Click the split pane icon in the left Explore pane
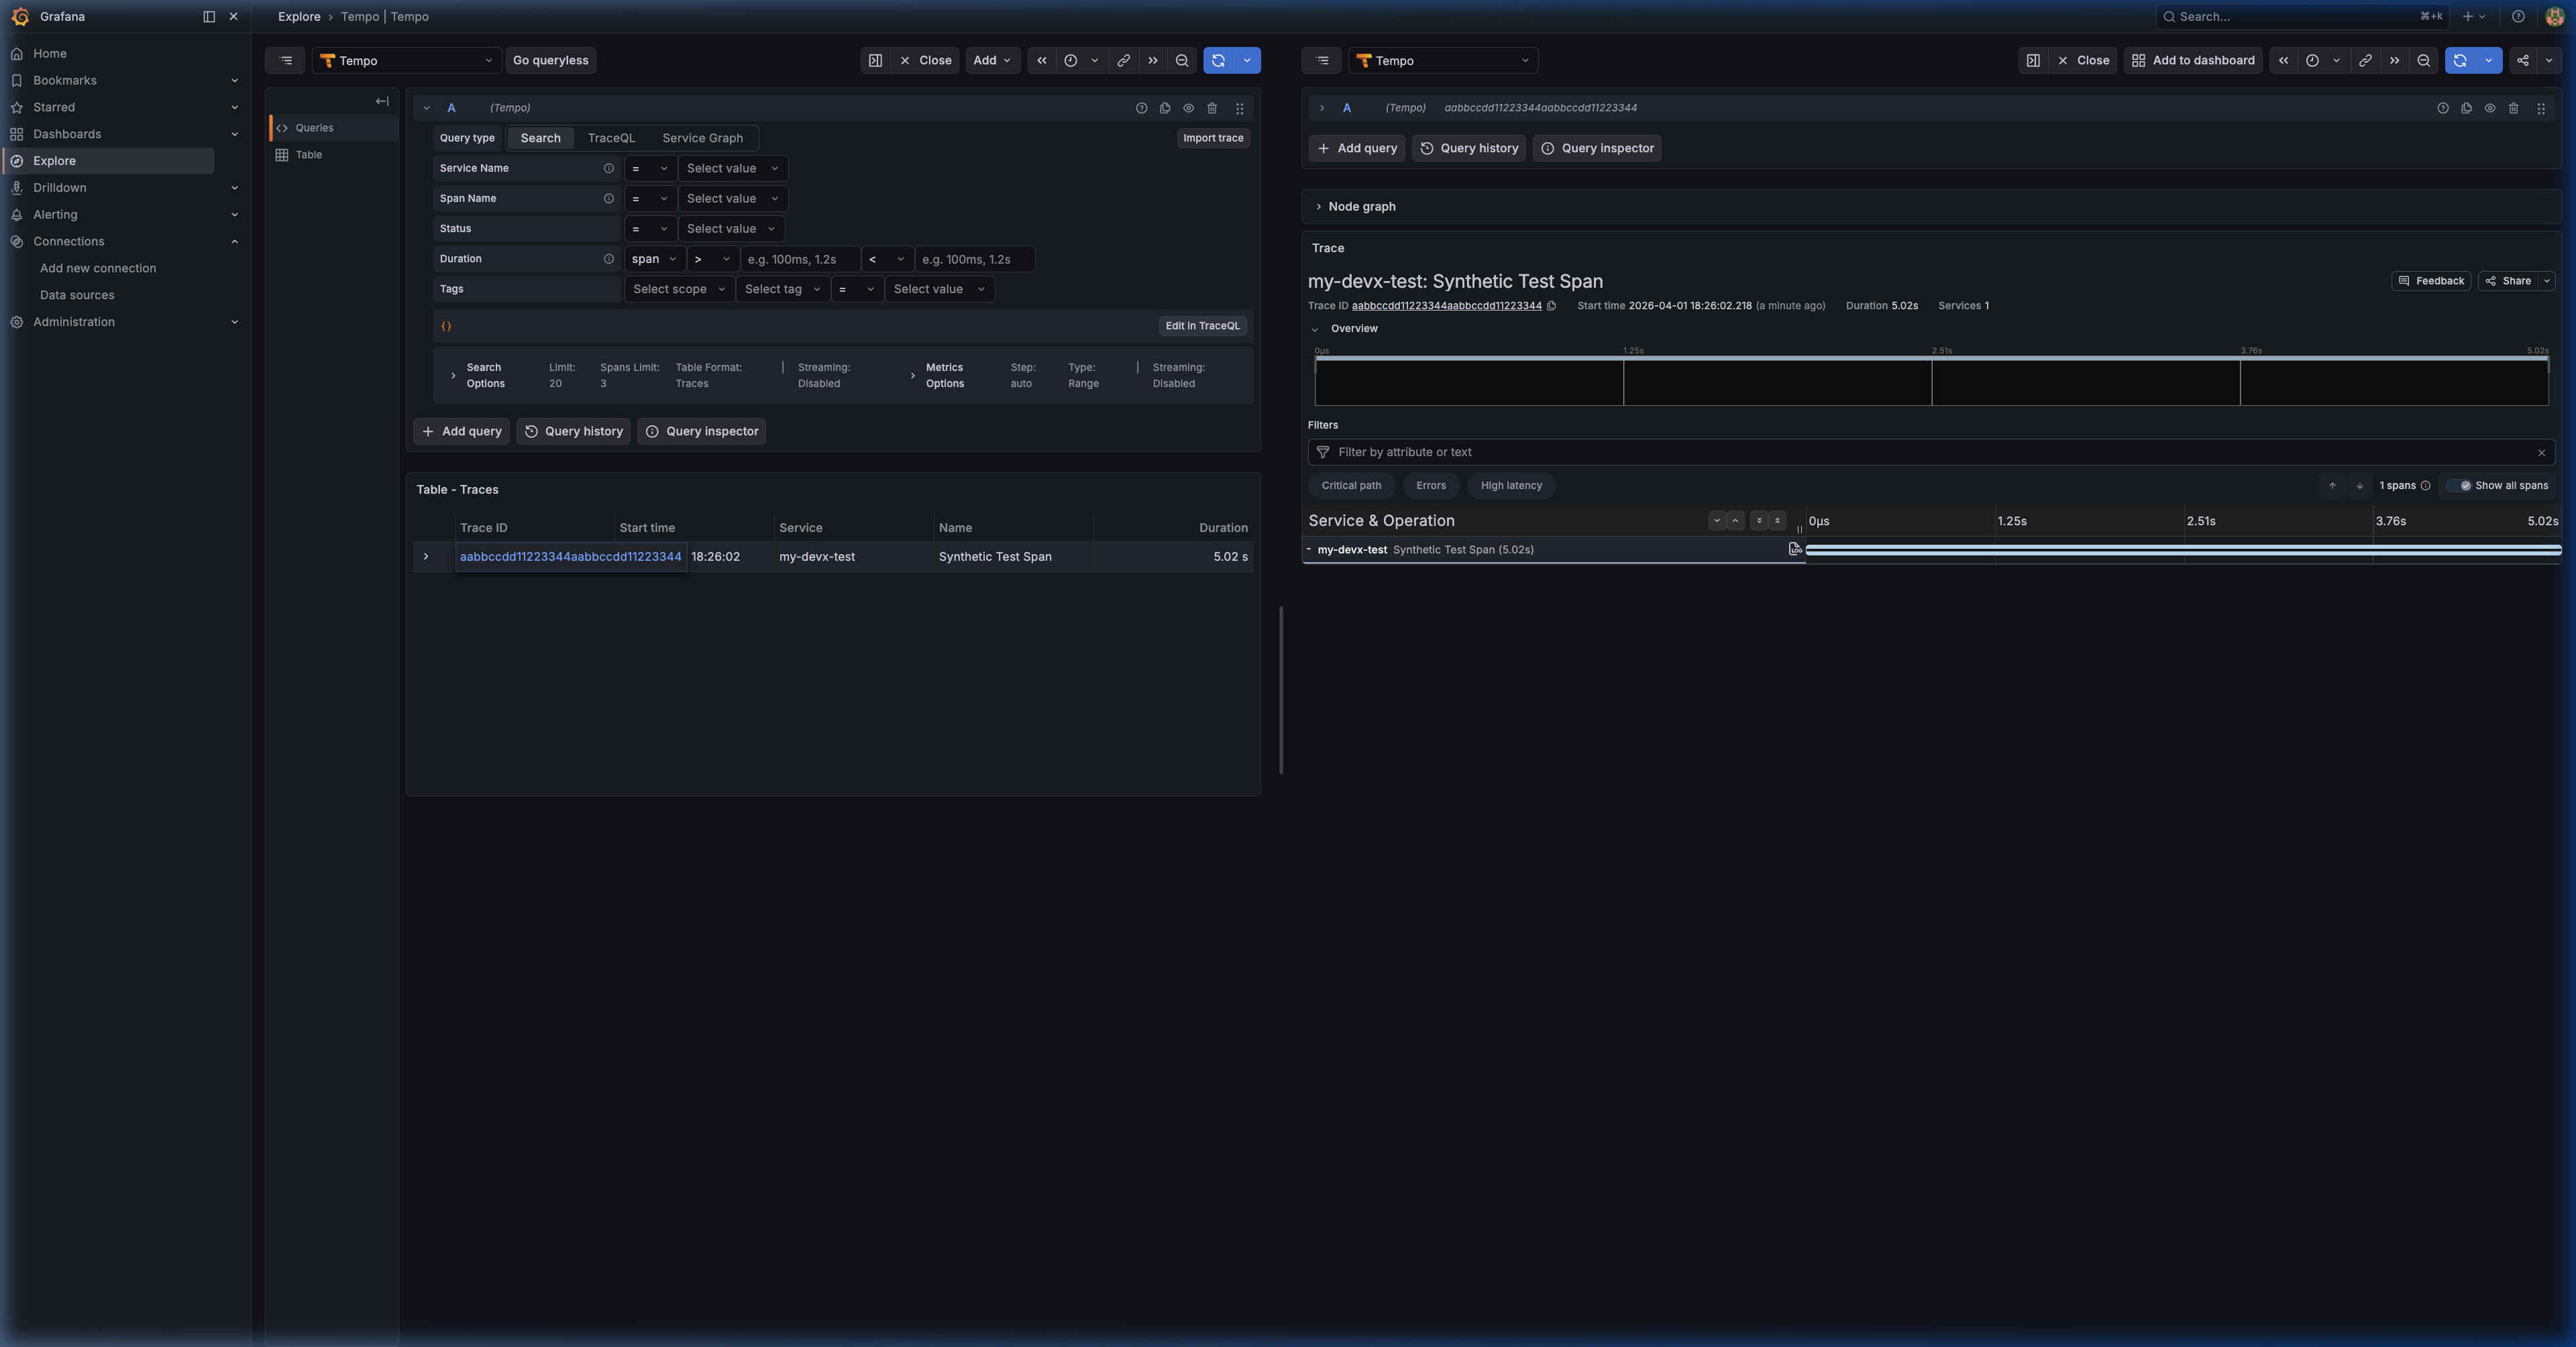 (x=875, y=60)
